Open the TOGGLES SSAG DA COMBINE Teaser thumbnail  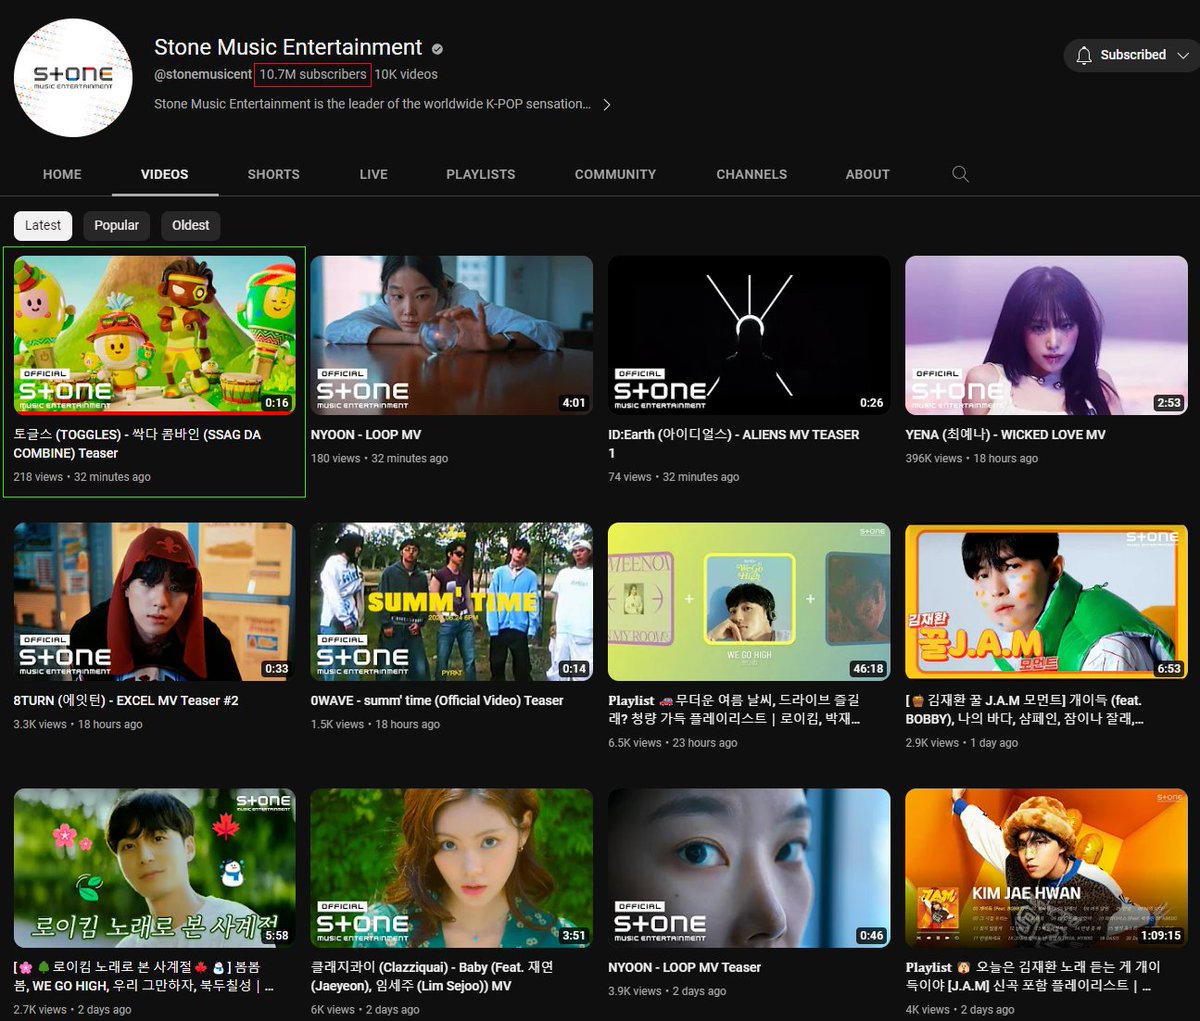pyautogui.click(x=153, y=334)
